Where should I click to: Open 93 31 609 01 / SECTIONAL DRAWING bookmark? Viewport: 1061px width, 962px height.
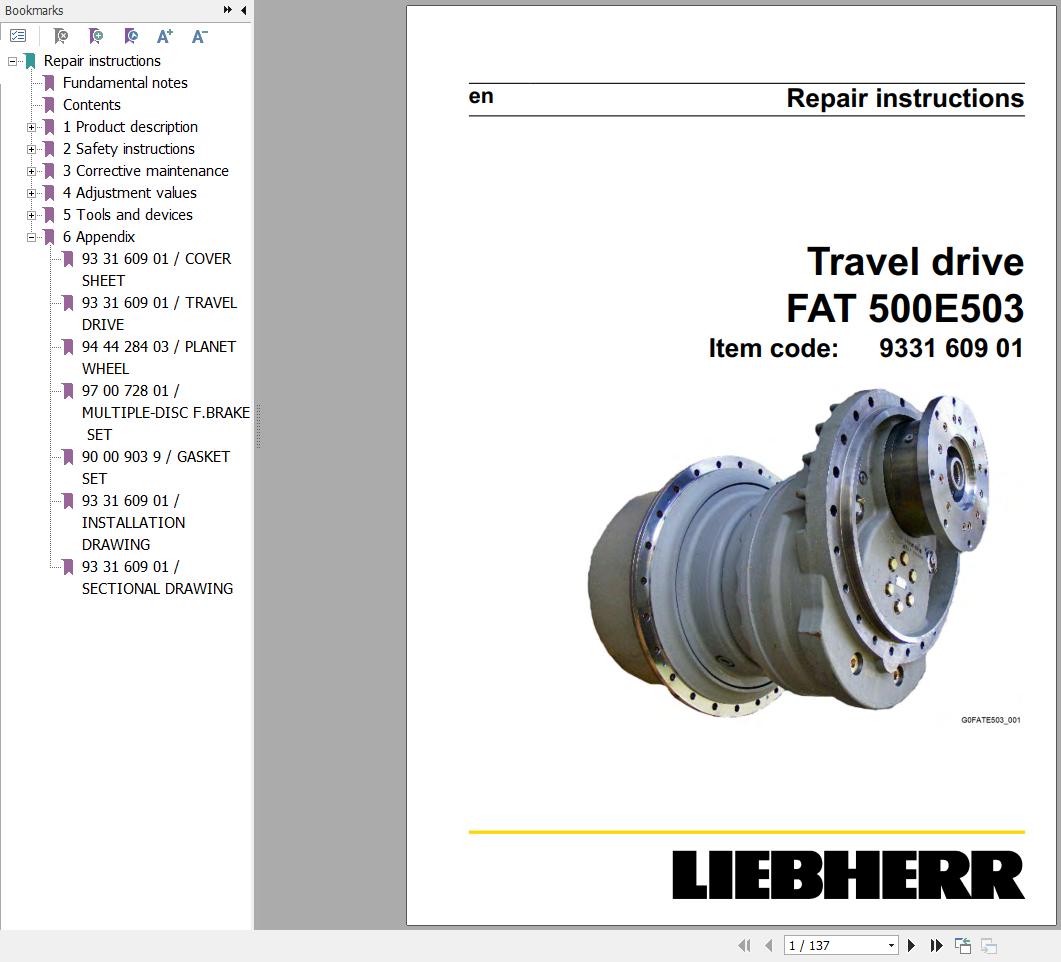(x=157, y=577)
